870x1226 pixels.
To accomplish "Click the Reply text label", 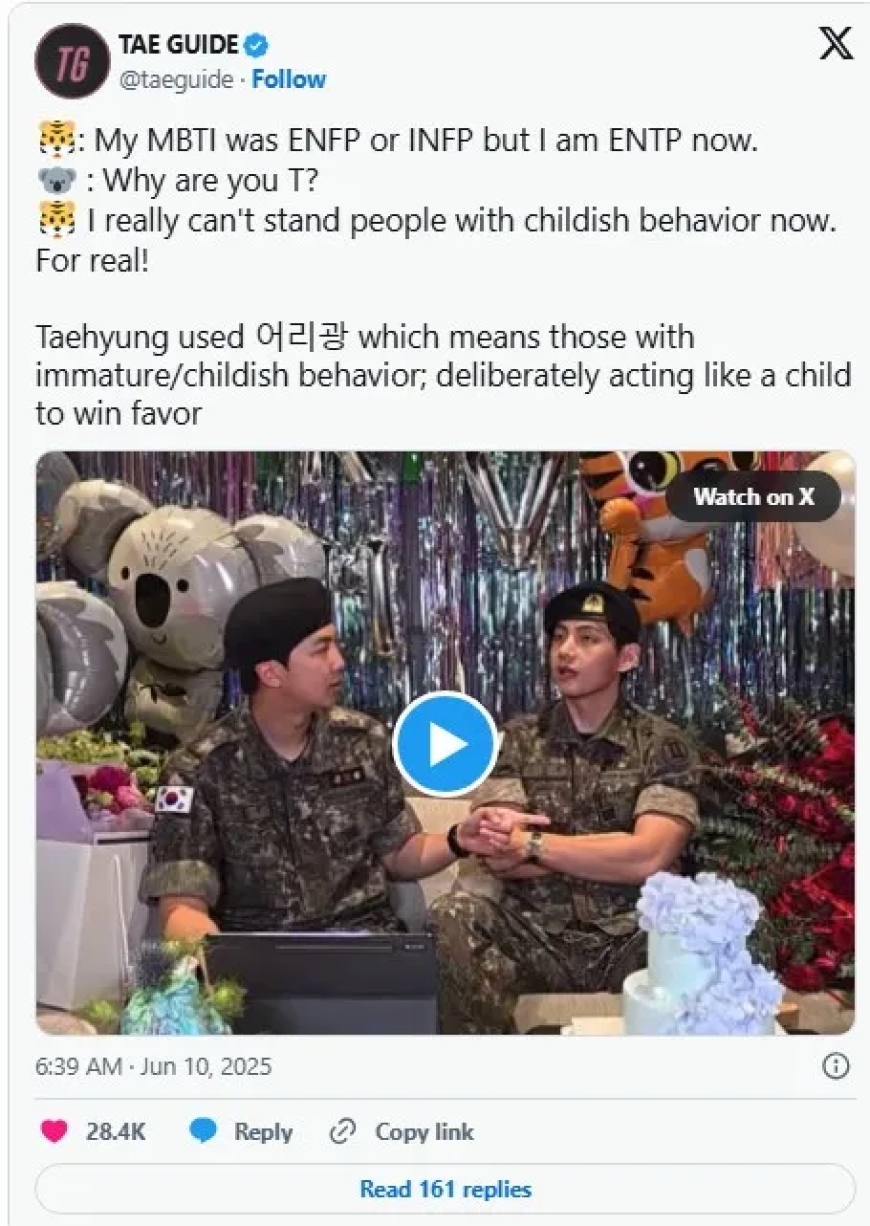I will (263, 1132).
